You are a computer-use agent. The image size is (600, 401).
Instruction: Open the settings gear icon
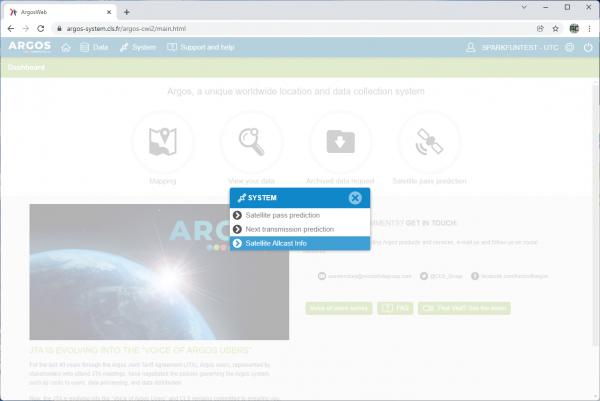pos(569,47)
